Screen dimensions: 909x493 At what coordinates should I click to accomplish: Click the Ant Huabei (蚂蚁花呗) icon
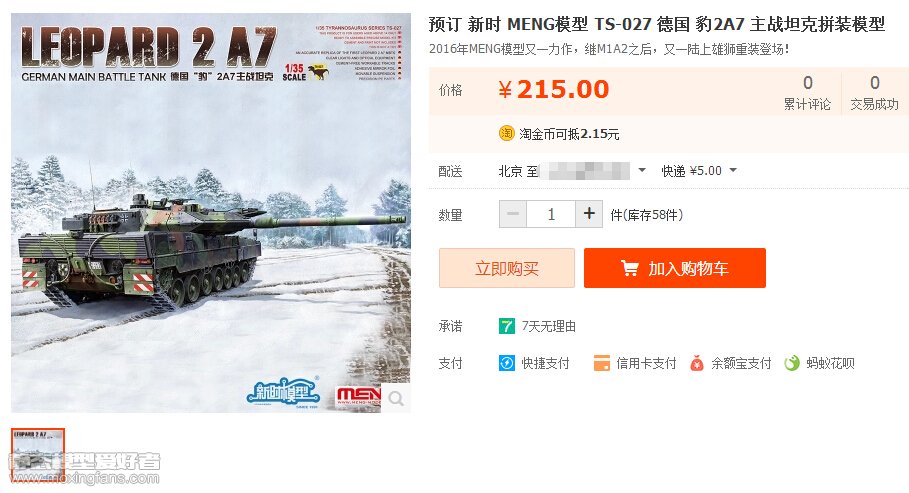(792, 363)
